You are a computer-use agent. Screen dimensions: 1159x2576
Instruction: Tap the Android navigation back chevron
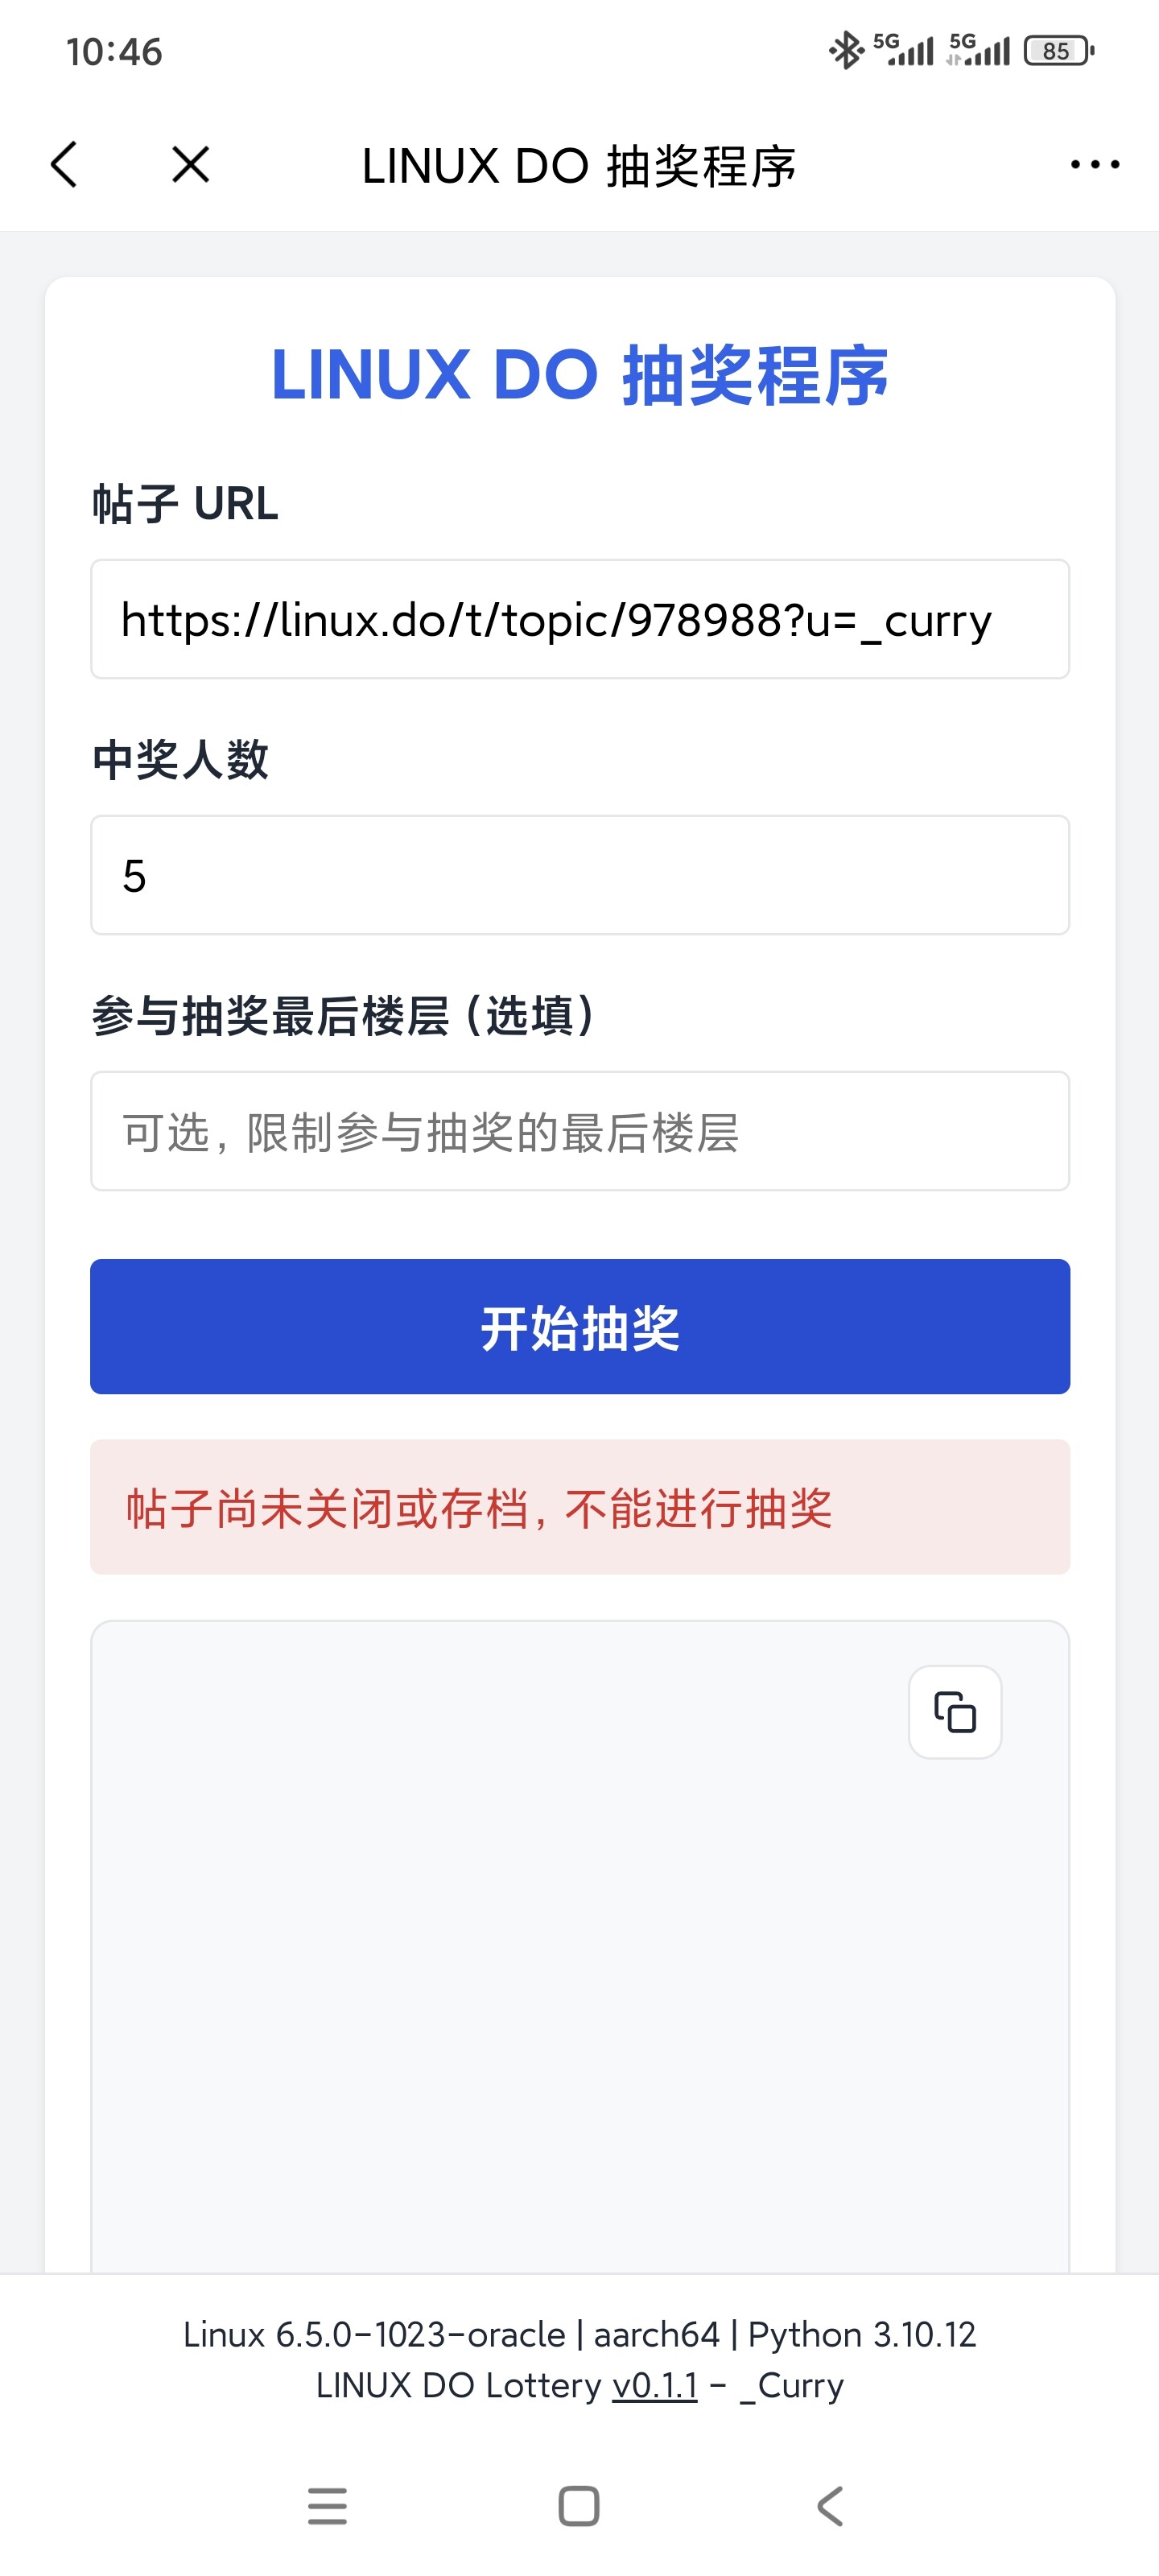click(x=830, y=2506)
